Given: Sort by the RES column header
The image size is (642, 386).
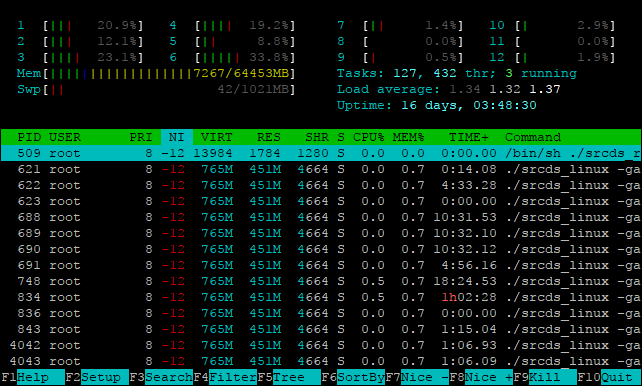Looking at the screenshot, I should click(269, 137).
